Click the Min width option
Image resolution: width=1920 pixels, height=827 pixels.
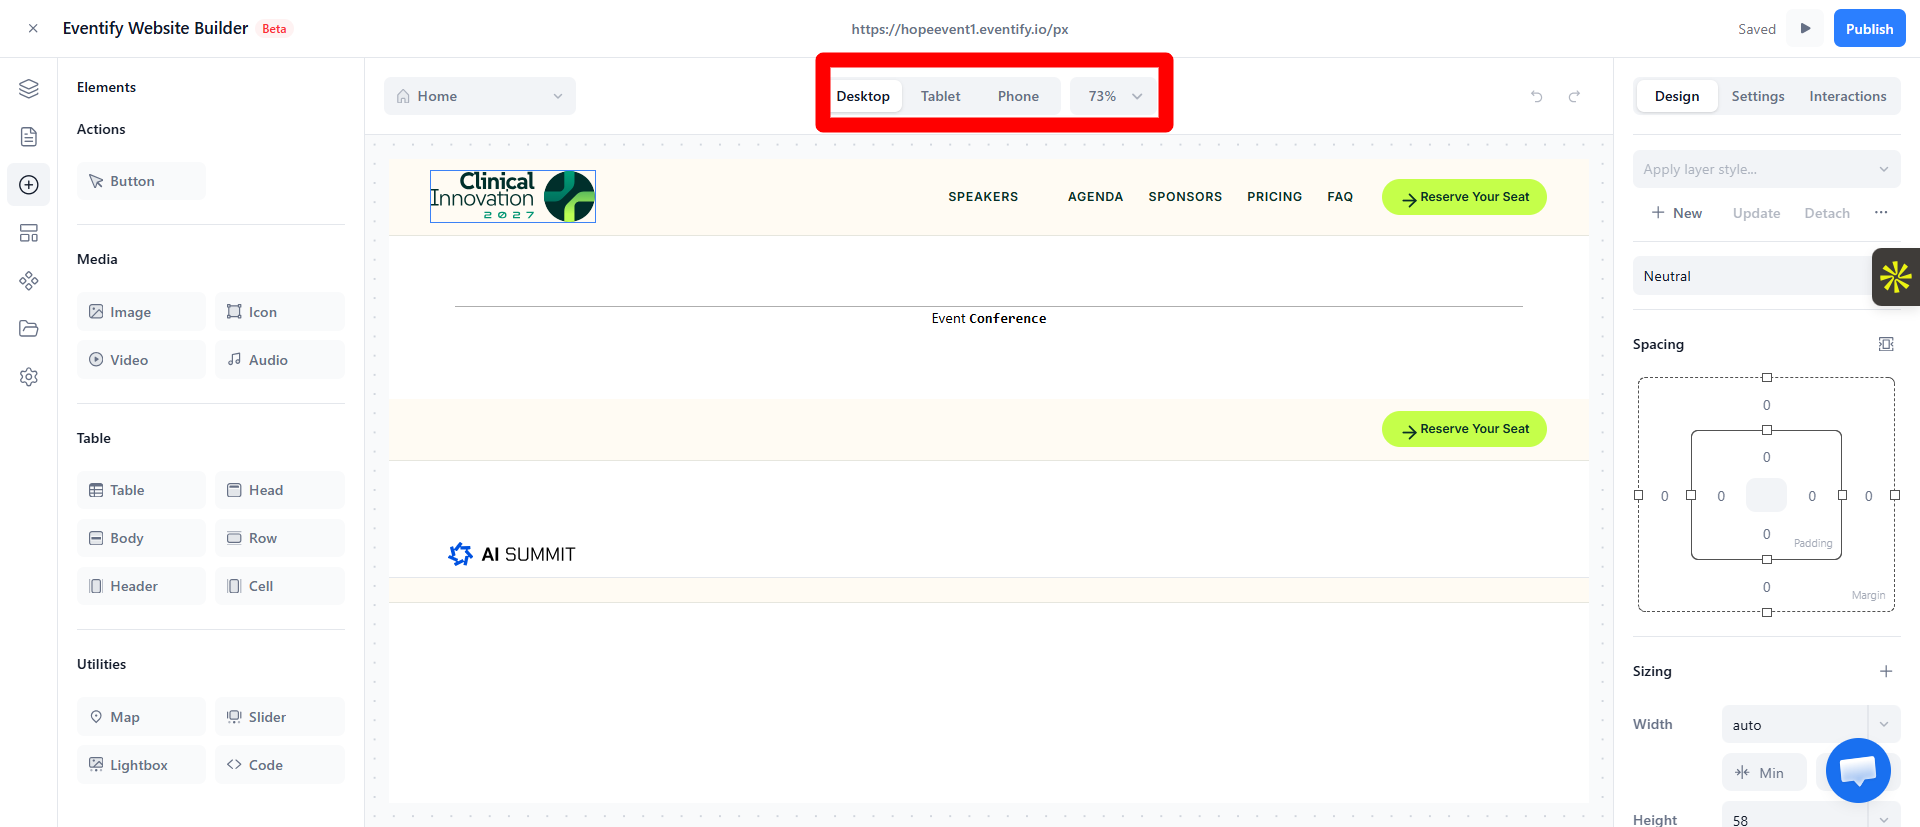(x=1764, y=772)
